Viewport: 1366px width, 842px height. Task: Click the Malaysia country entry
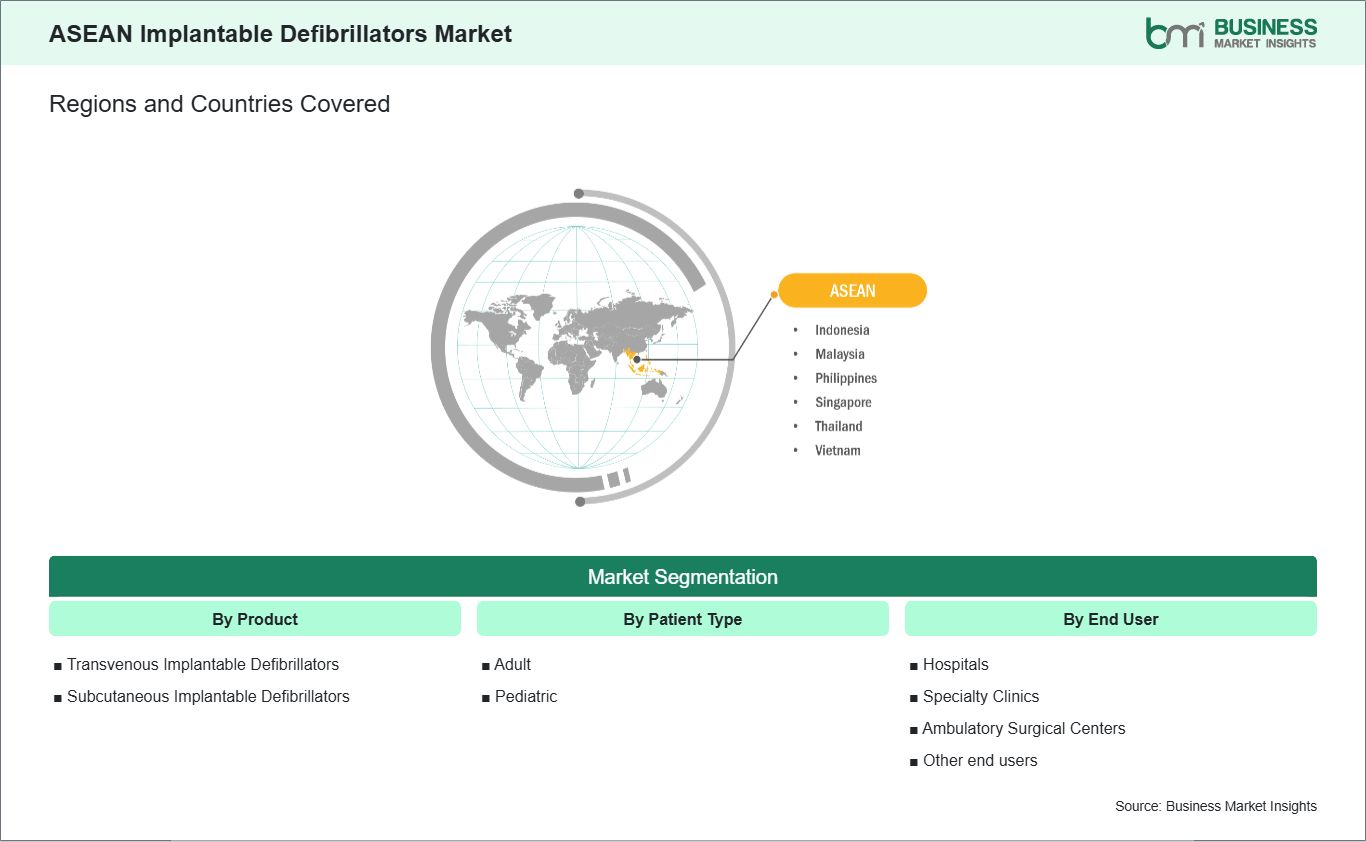click(840, 354)
